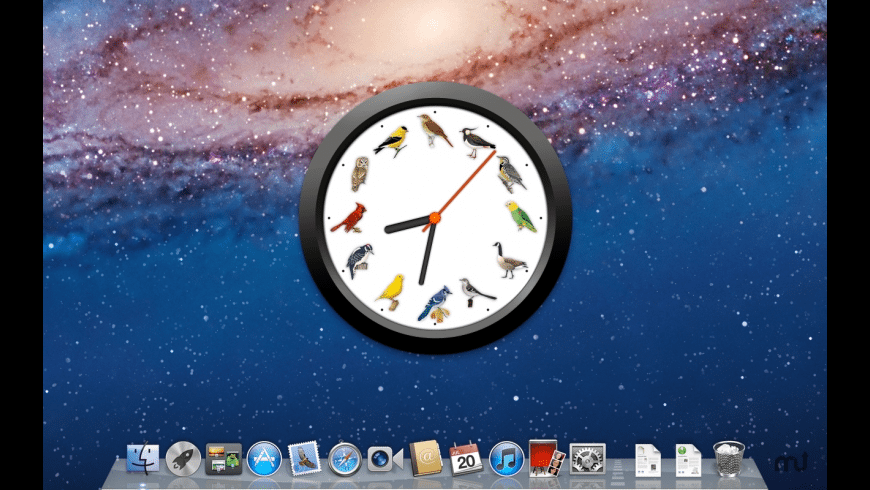The image size is (870, 490).
Task: Launch iTunes music note icon
Action: pyautogui.click(x=507, y=459)
